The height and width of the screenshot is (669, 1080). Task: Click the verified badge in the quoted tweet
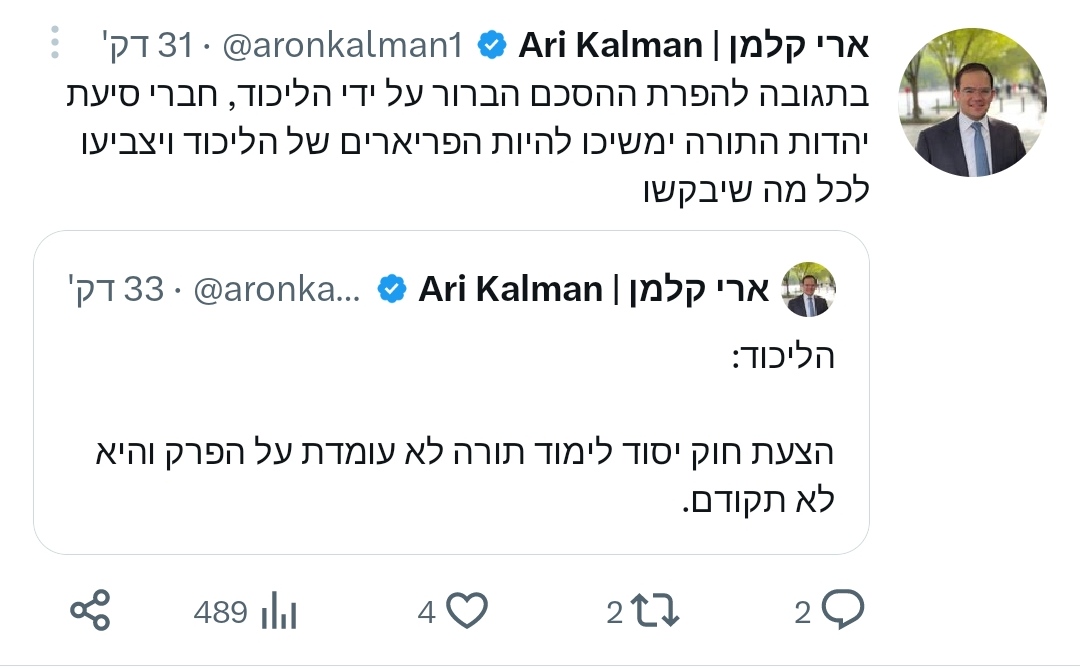(392, 290)
